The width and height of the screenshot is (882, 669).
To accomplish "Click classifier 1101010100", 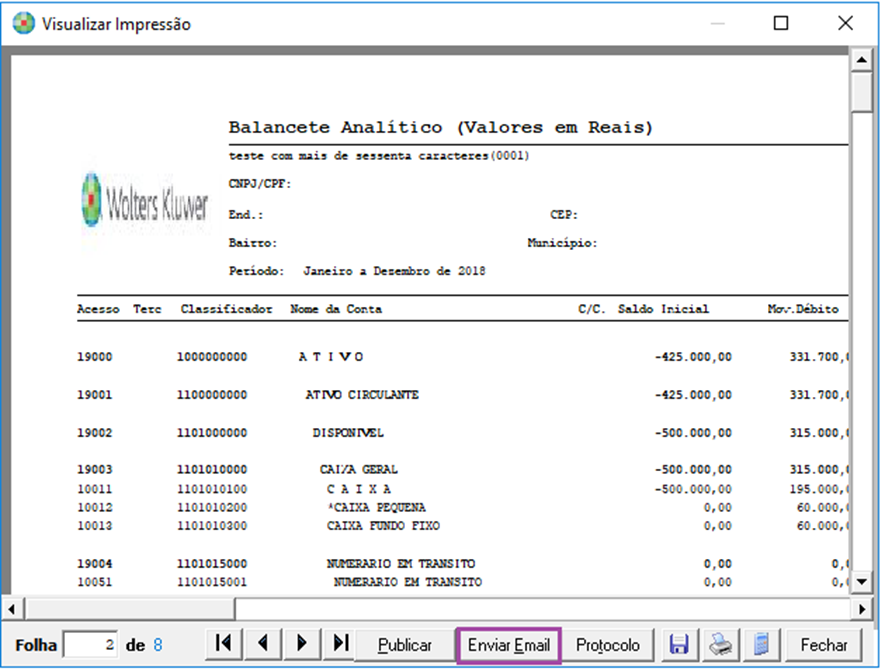I will click(x=212, y=490).
